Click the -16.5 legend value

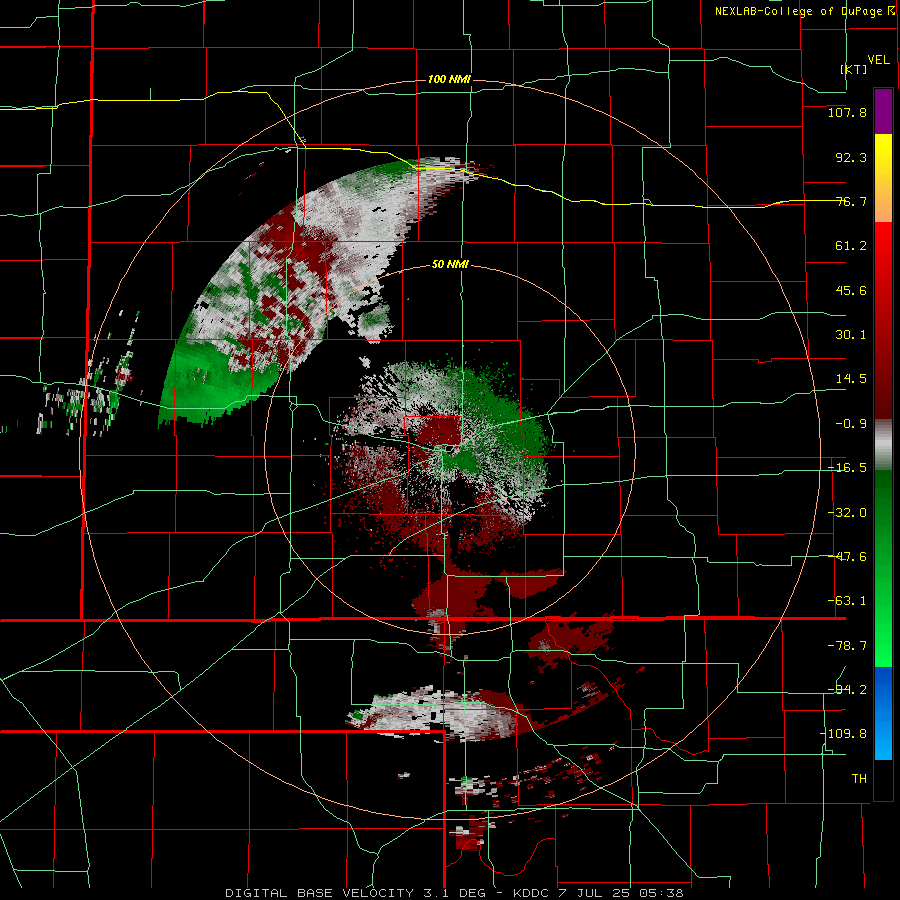pyautogui.click(x=847, y=468)
